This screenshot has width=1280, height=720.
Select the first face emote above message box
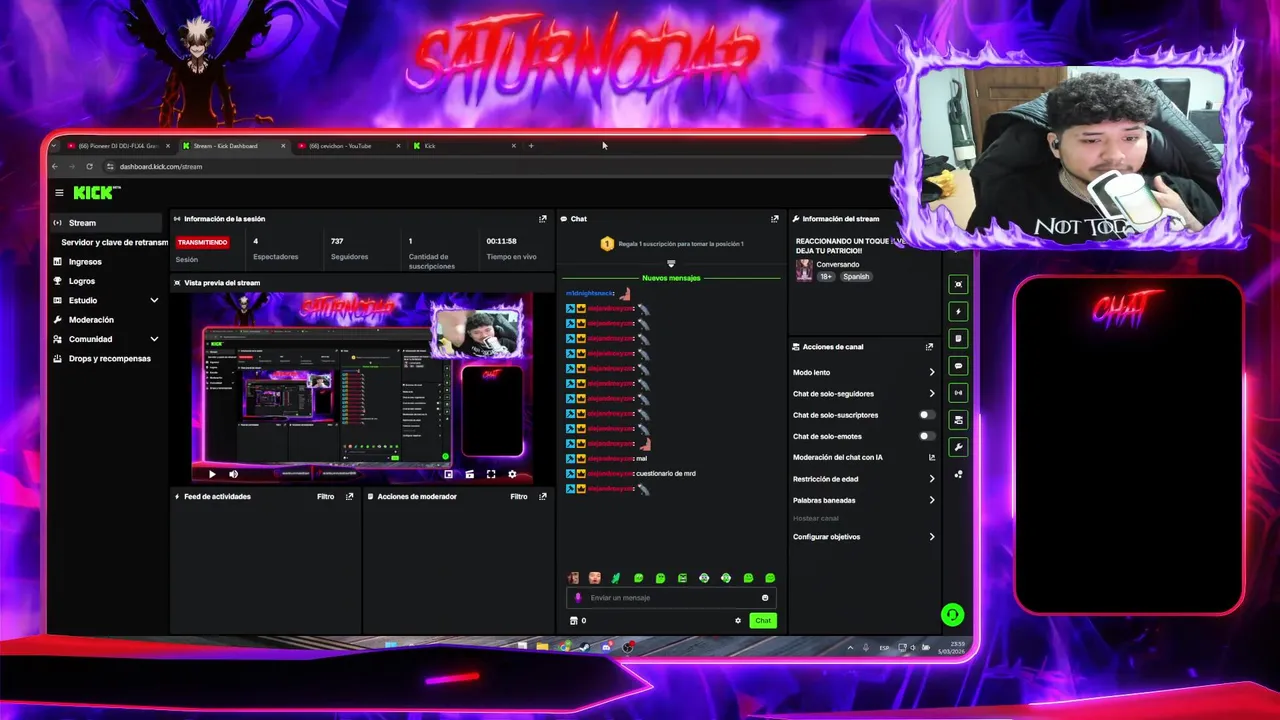pos(573,578)
